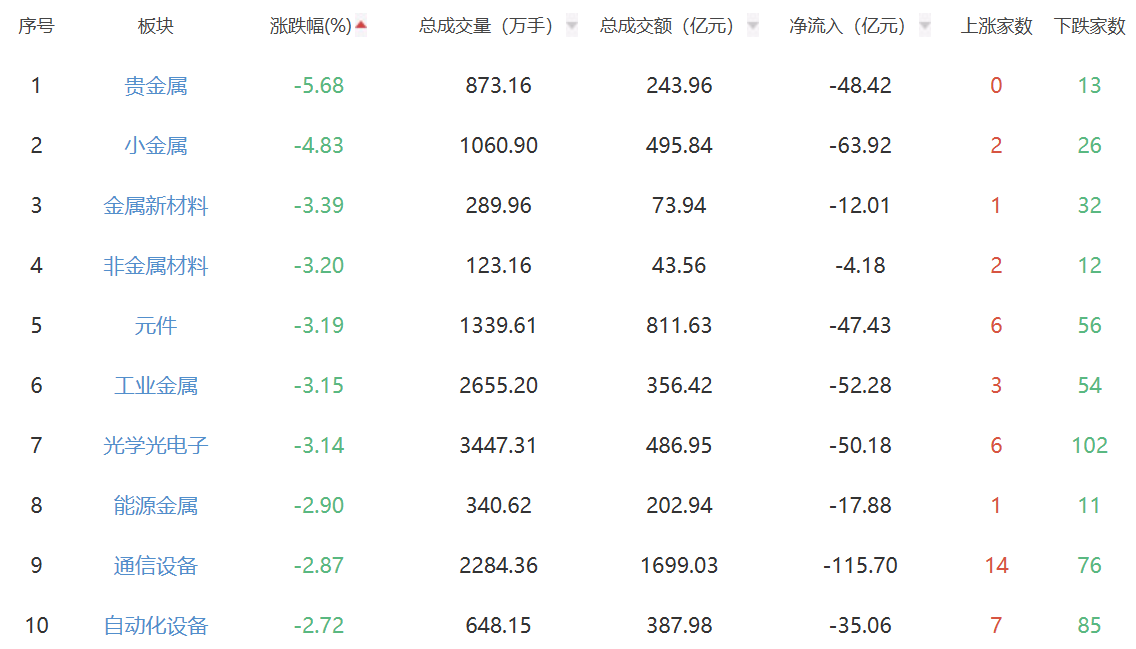Viewport: 1136px width, 649px height.
Task: Click the sort arrow beside 总成交量（万手）
Action: point(571,26)
